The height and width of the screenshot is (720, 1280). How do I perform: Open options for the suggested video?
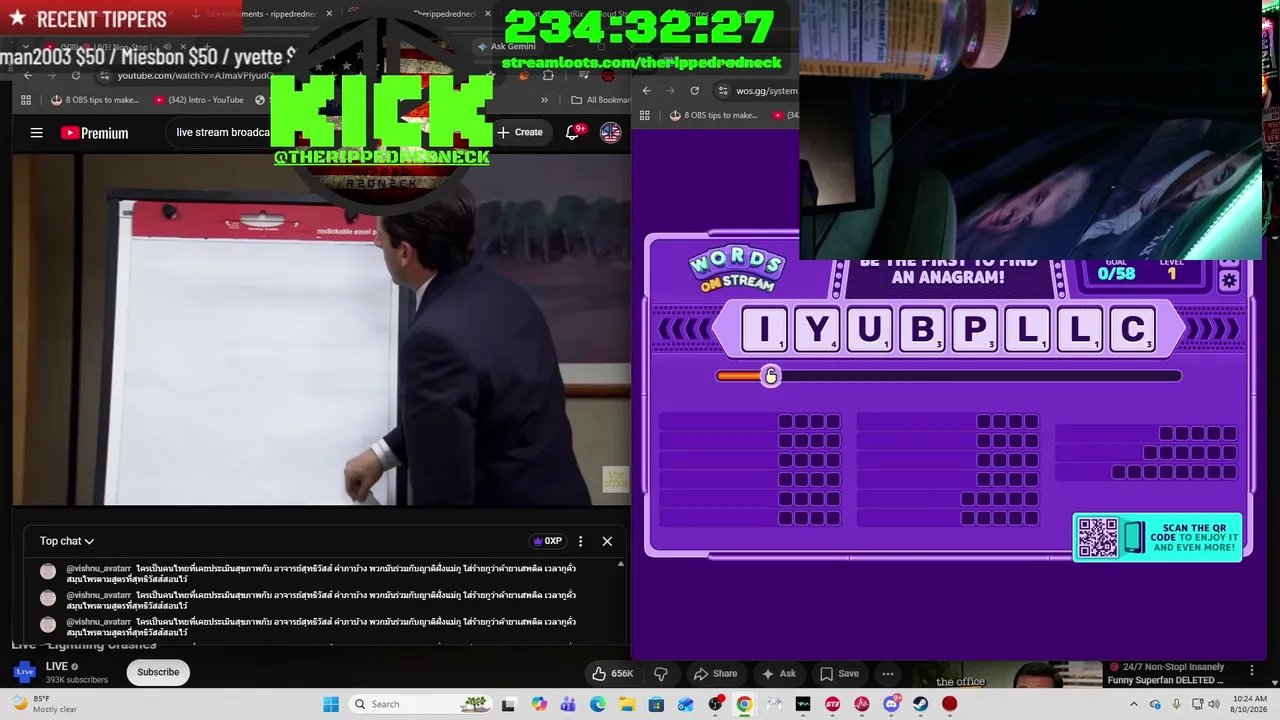coord(1251,669)
